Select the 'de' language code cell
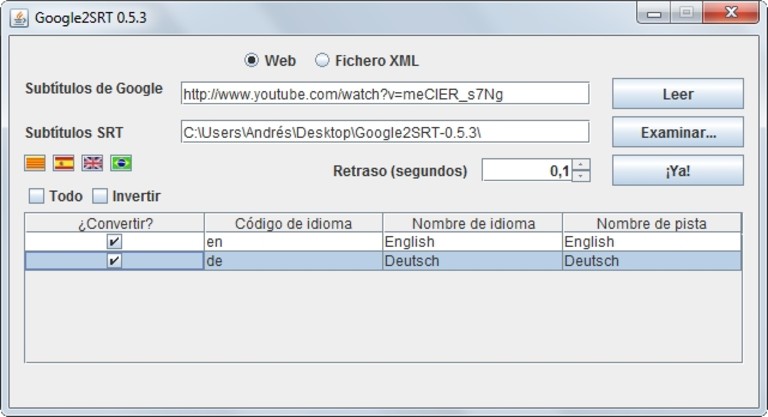The height and width of the screenshot is (417, 768). tap(293, 261)
